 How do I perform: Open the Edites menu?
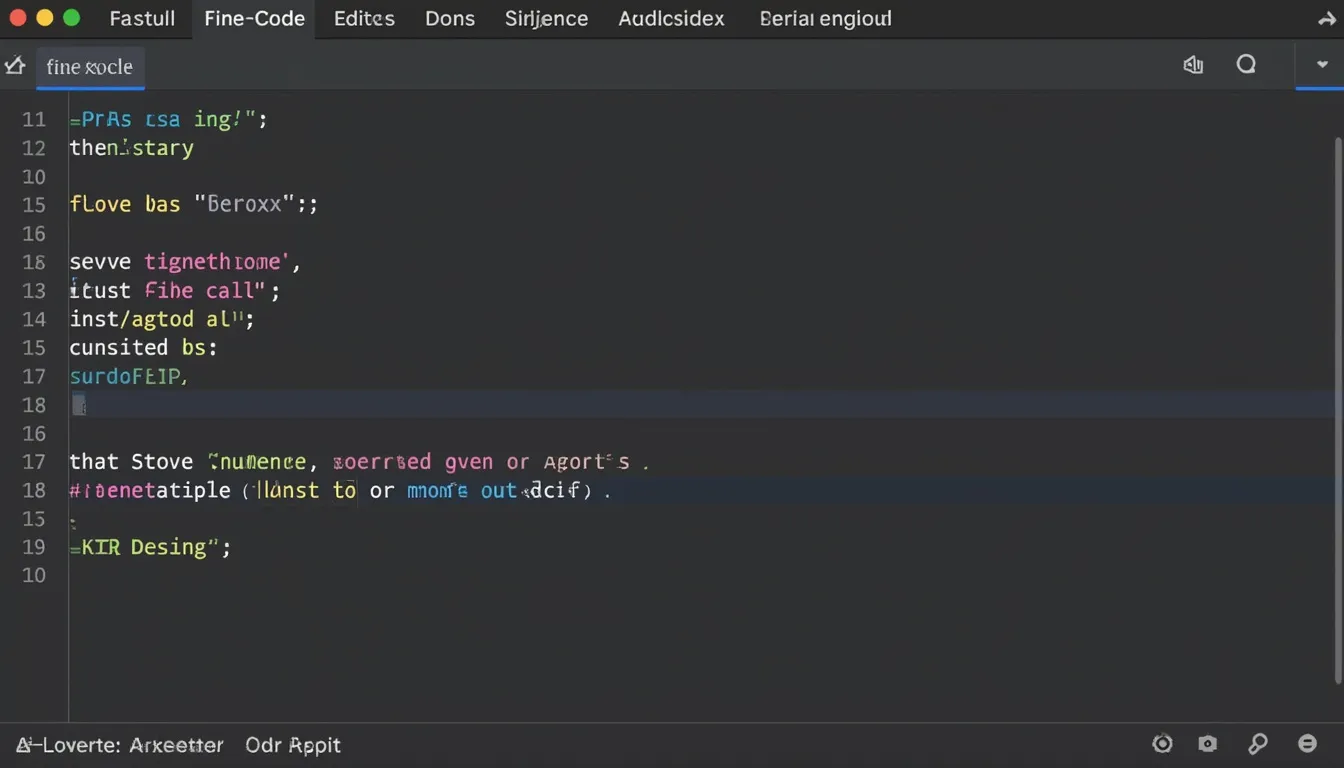click(364, 18)
